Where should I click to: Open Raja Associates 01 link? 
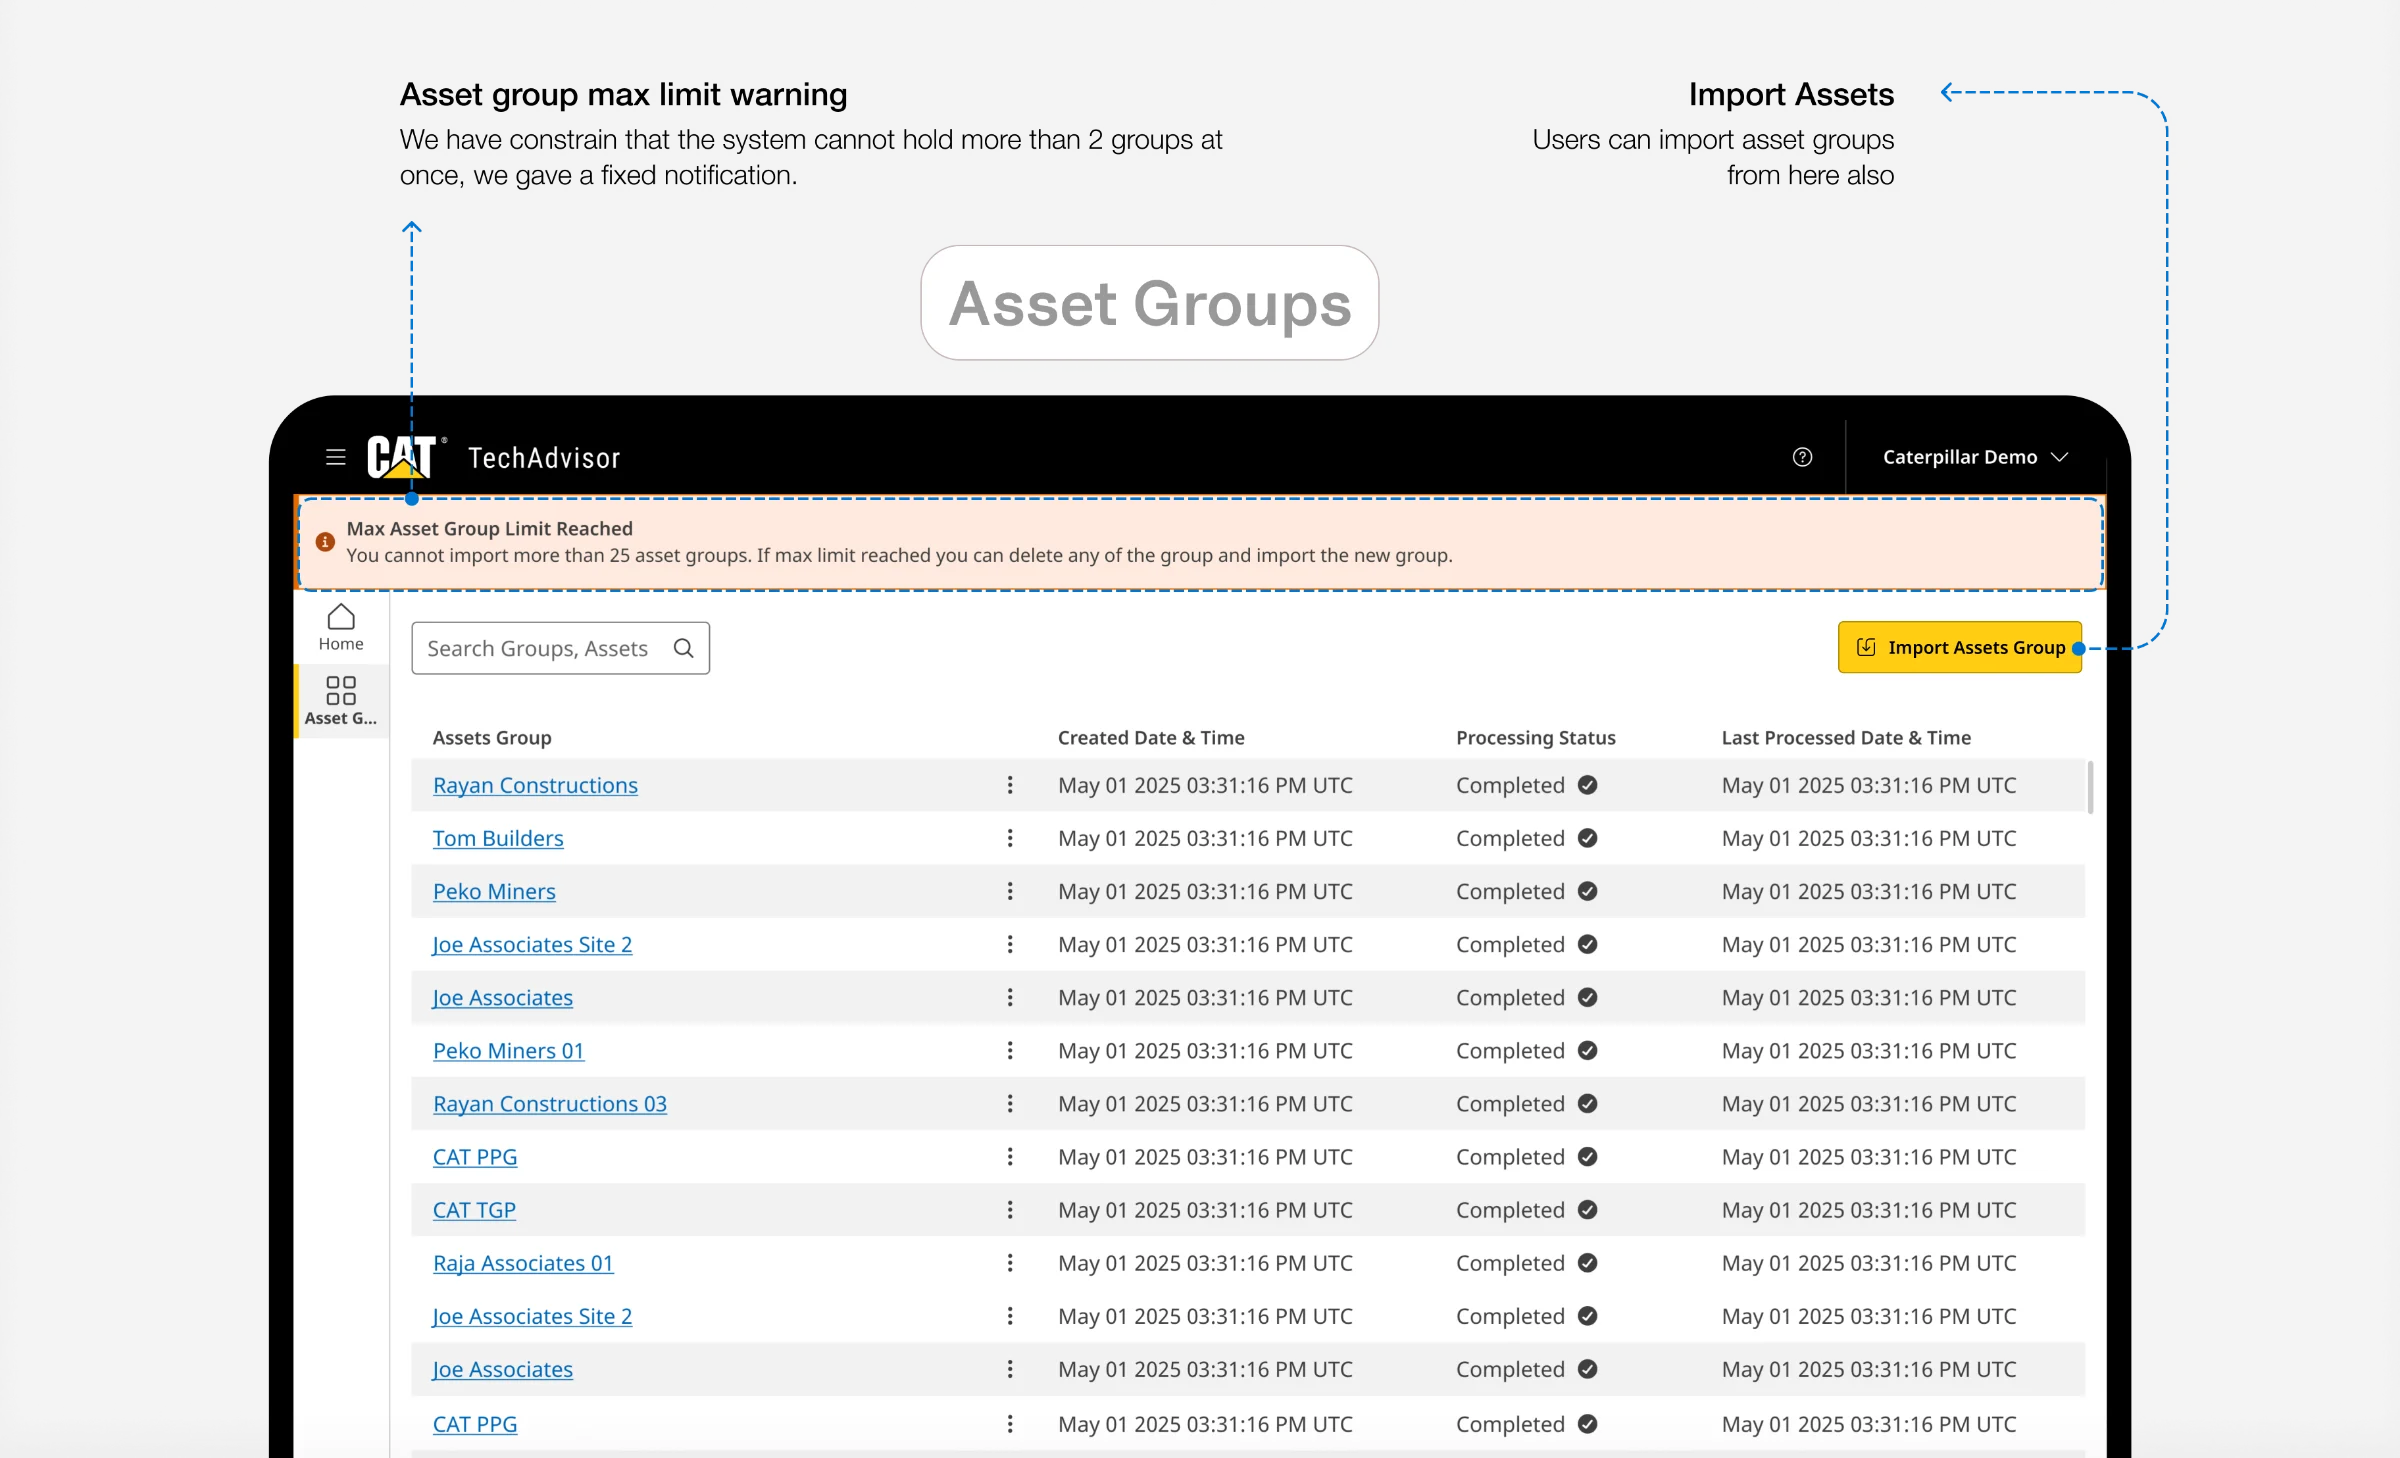click(523, 1263)
